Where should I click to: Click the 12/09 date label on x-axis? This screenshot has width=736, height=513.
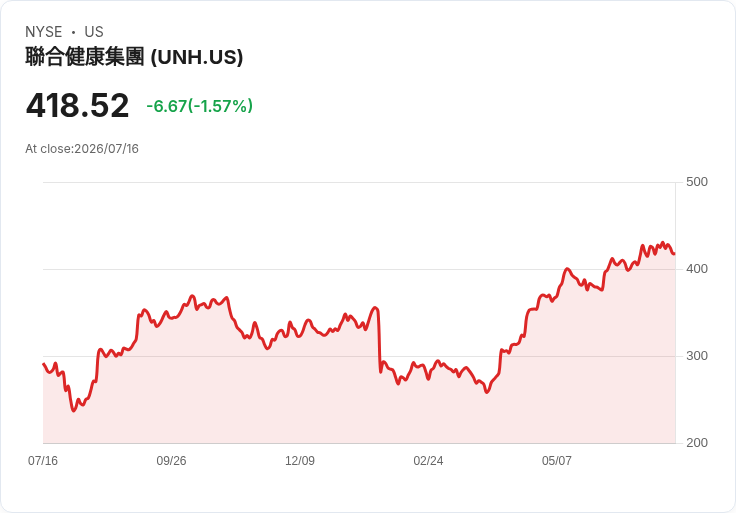click(x=300, y=460)
